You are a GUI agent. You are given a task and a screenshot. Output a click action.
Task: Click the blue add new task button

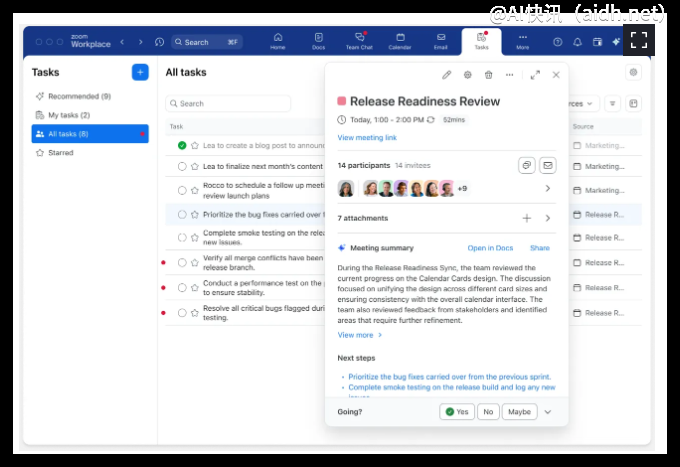click(x=140, y=72)
